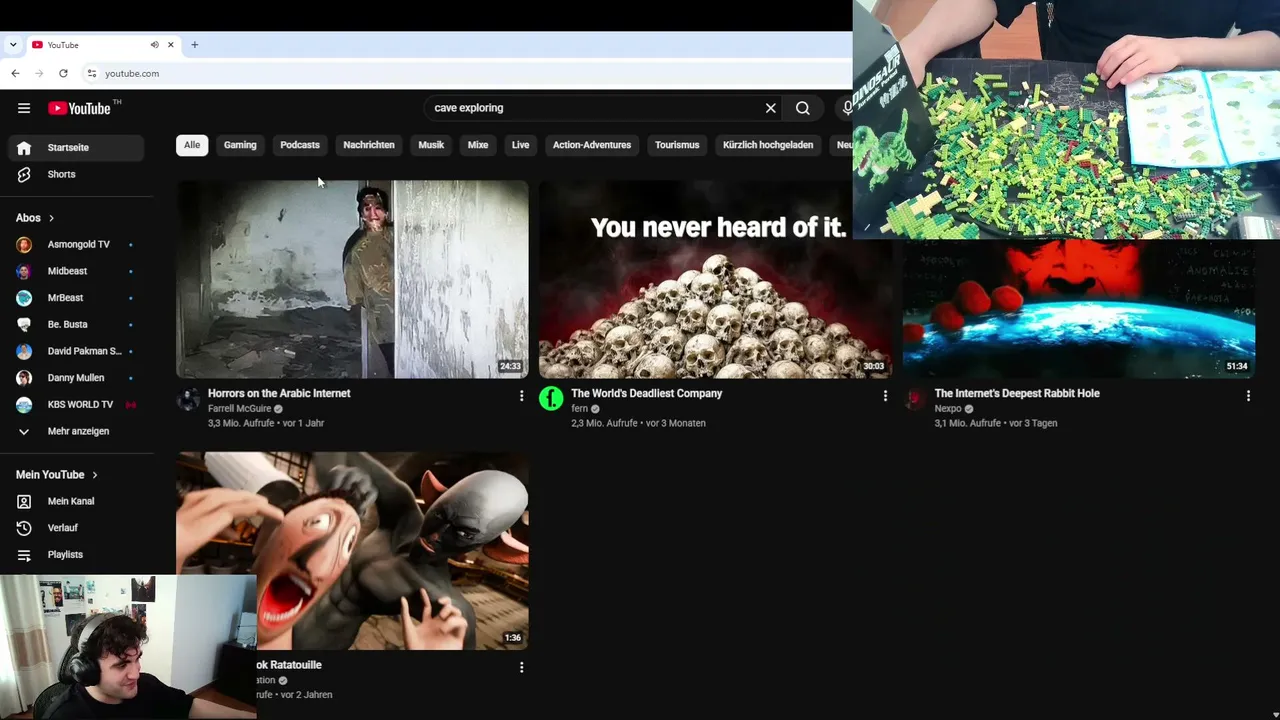Close the YouTube browser tab

coord(171,45)
